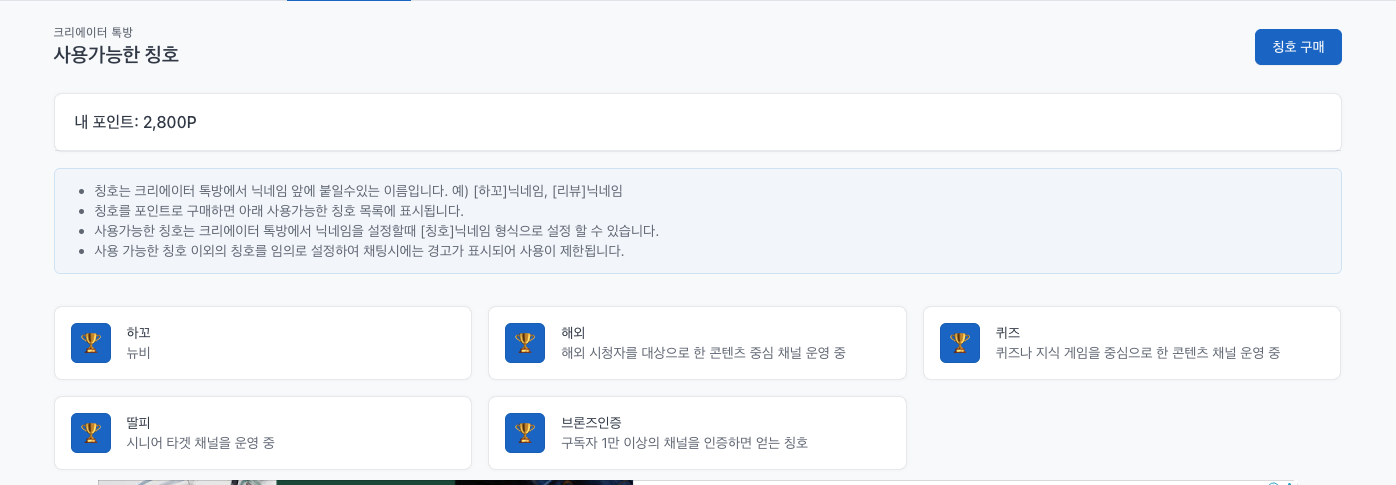This screenshot has height=485, width=1396.
Task: Select the 하꼬 title name
Action: (139, 333)
